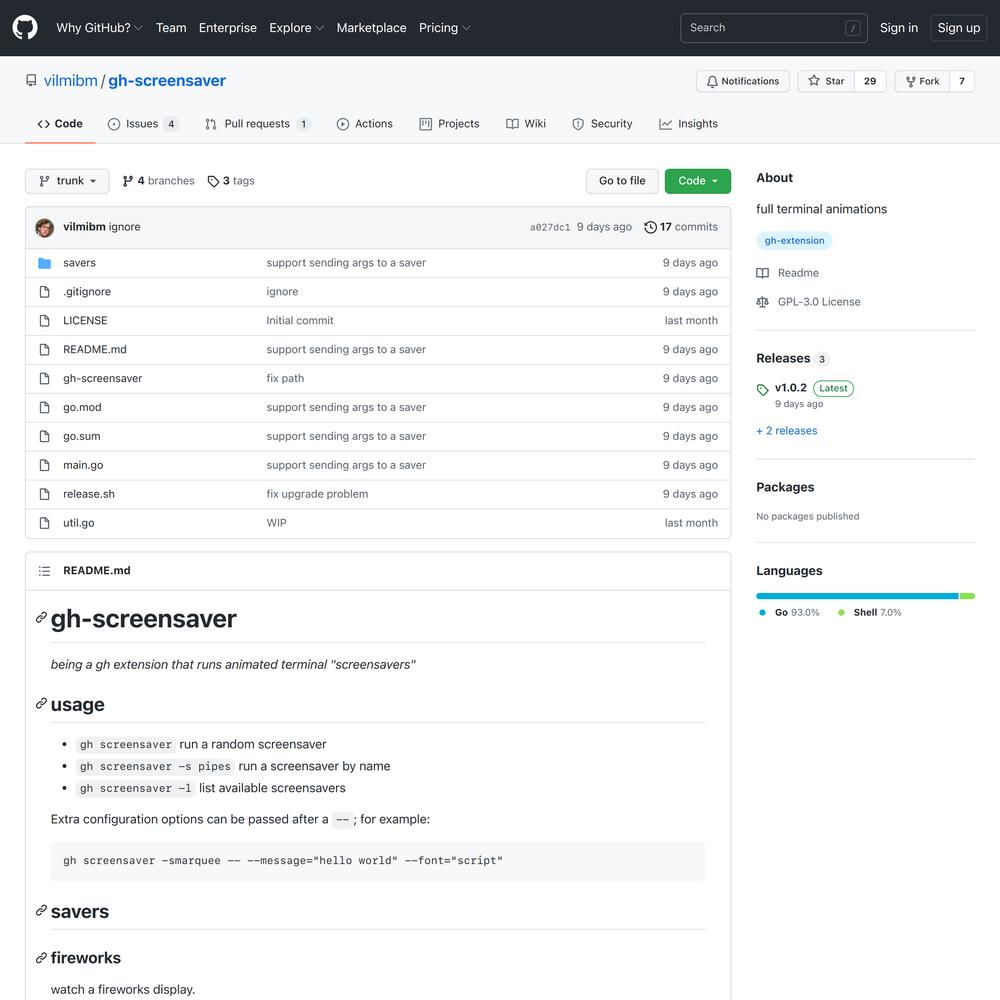The height and width of the screenshot is (1000, 1000).
Task: Click the .gitignore file icon
Action: [x=44, y=291]
